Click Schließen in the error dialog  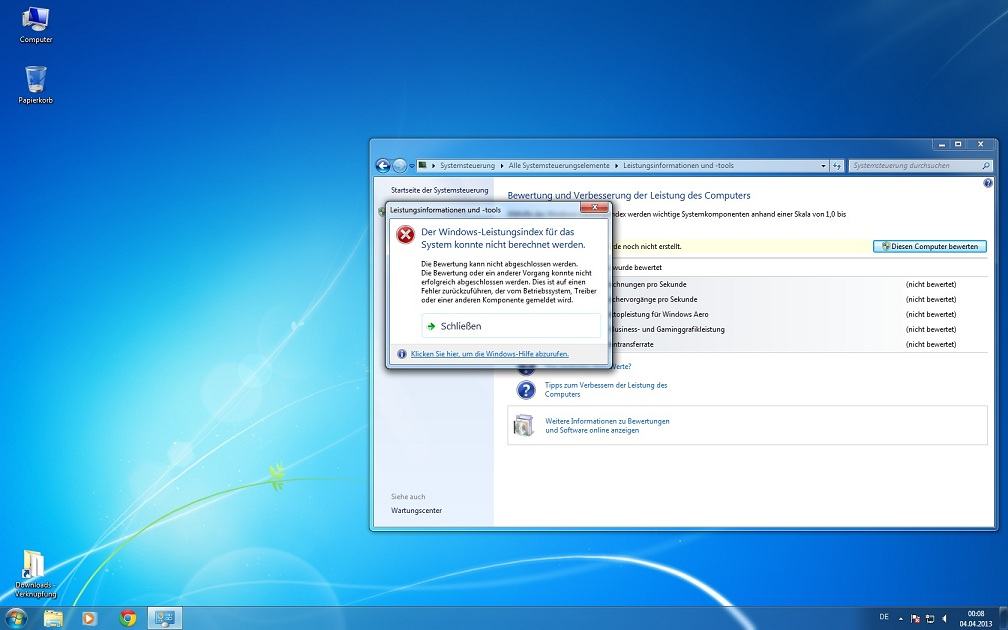point(511,326)
